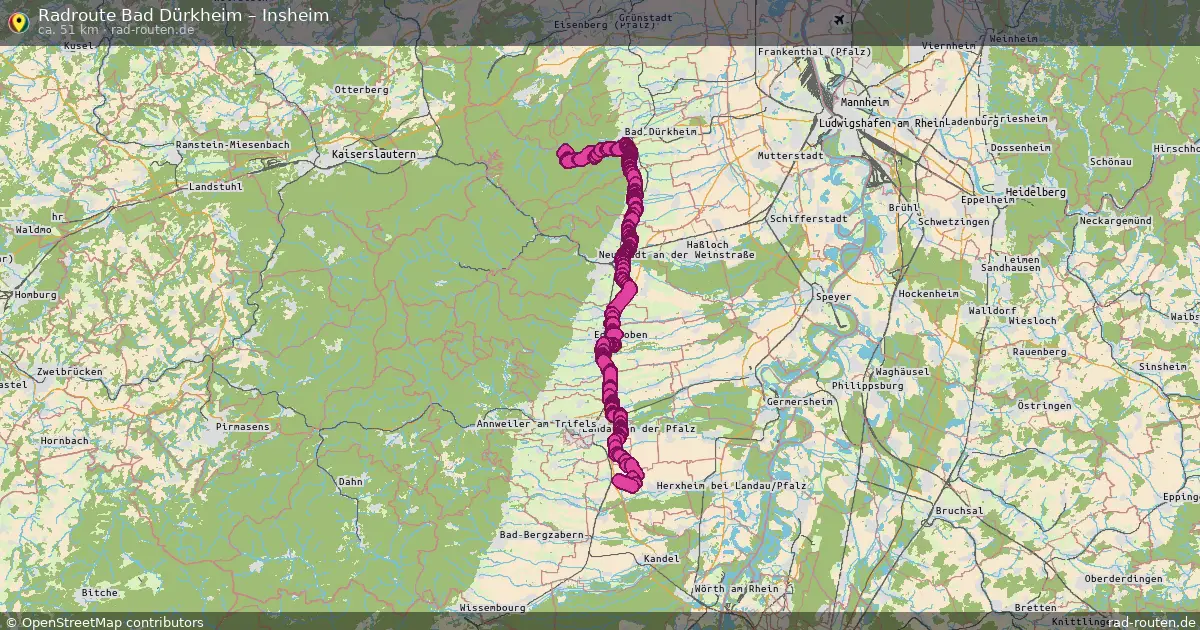Viewport: 1200px width, 630px height.
Task: Click the Hockenheim town label
Action: tap(927, 294)
